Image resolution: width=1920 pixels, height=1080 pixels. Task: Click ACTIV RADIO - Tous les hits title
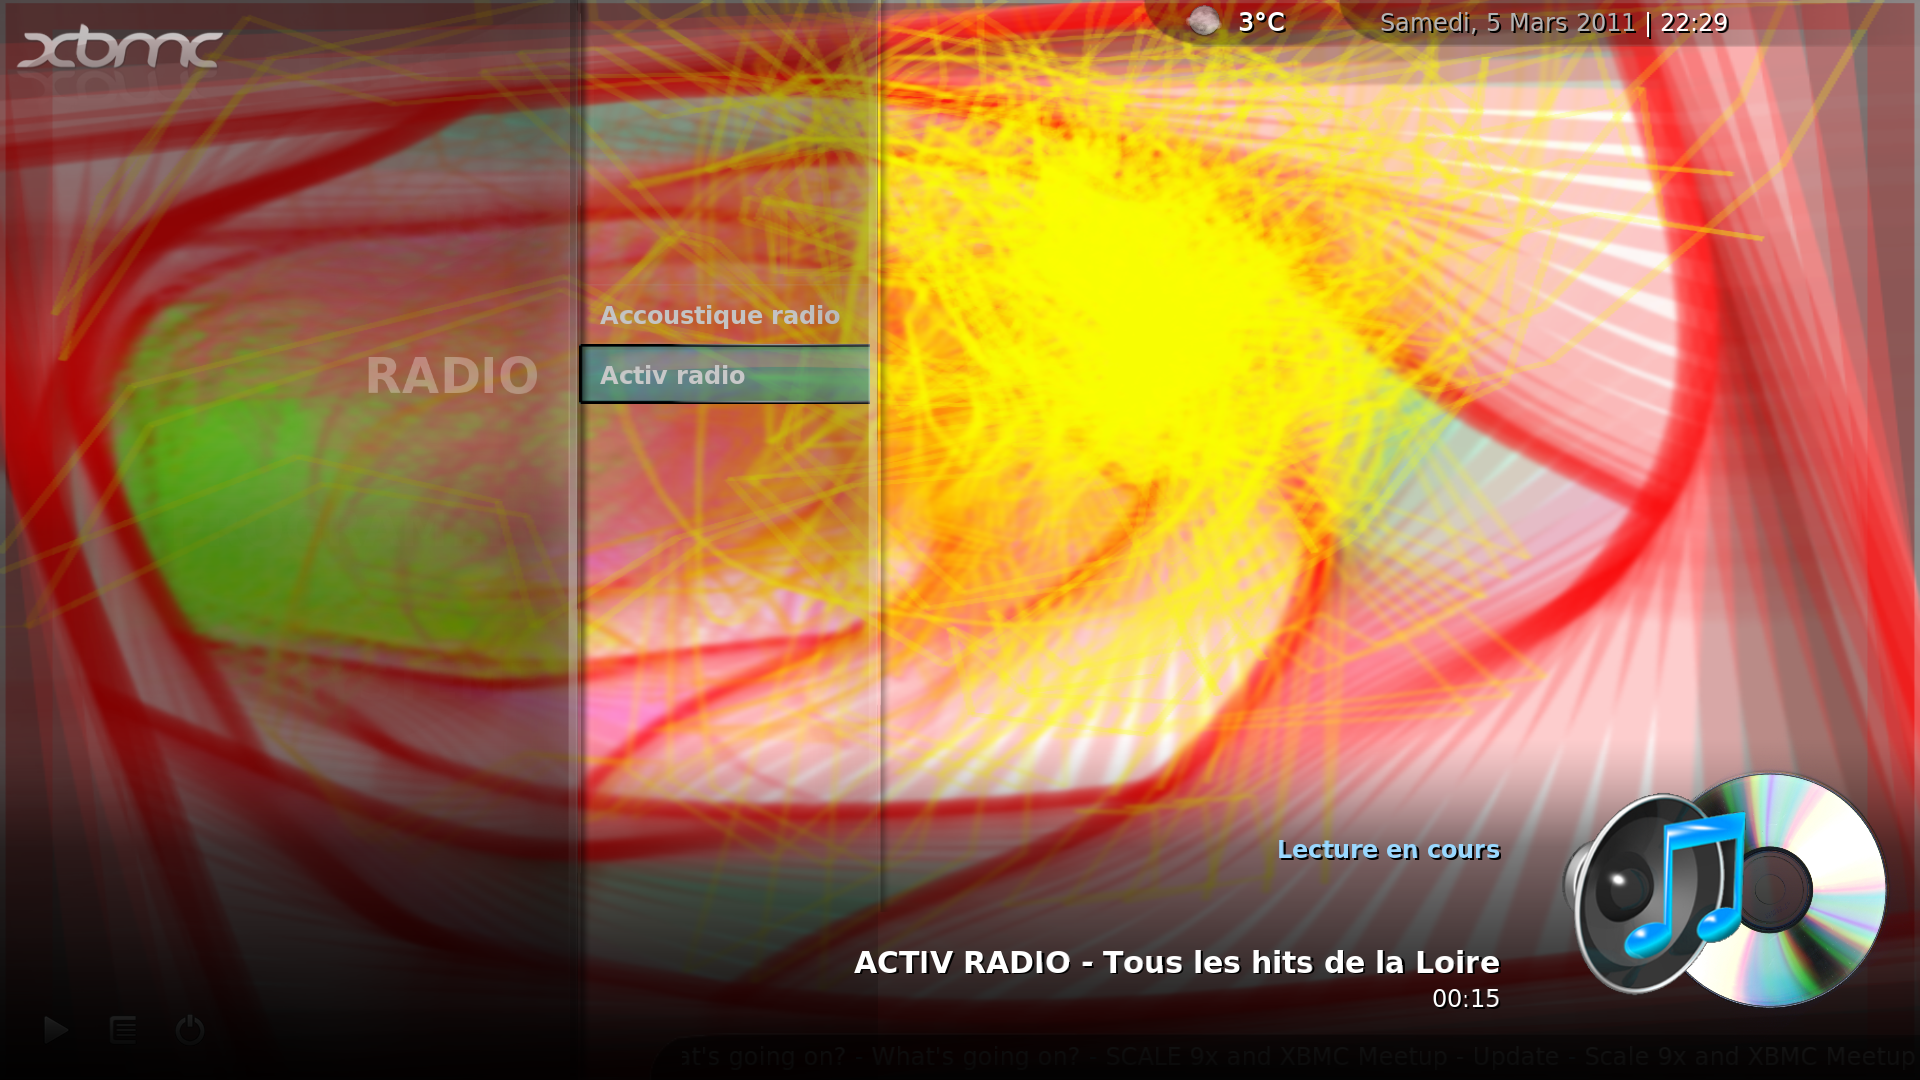point(1177,962)
